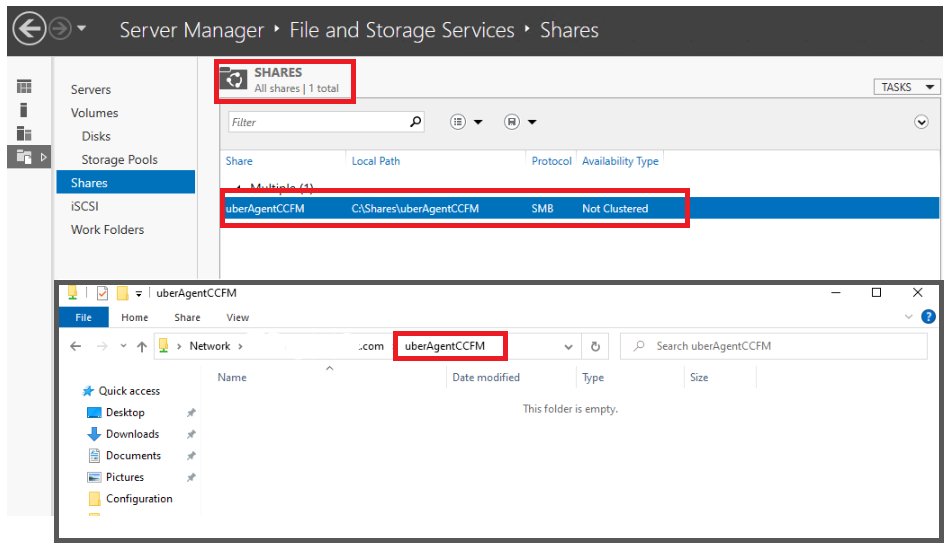Click the magnifier icon in Filter box
951x549 pixels.
click(415, 122)
